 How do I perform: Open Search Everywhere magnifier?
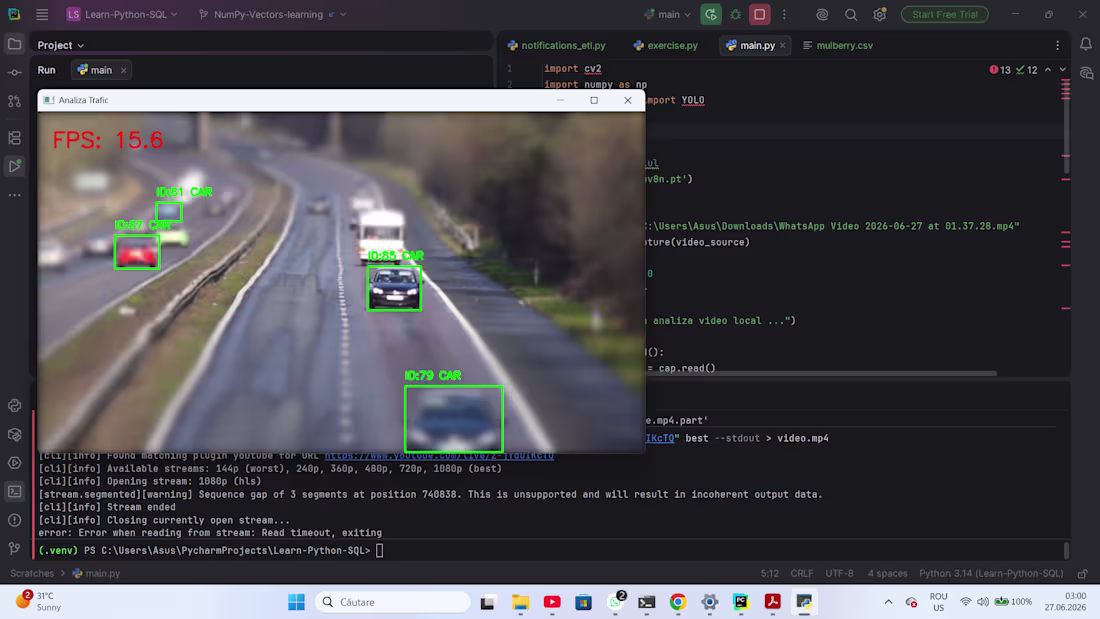[x=851, y=14]
